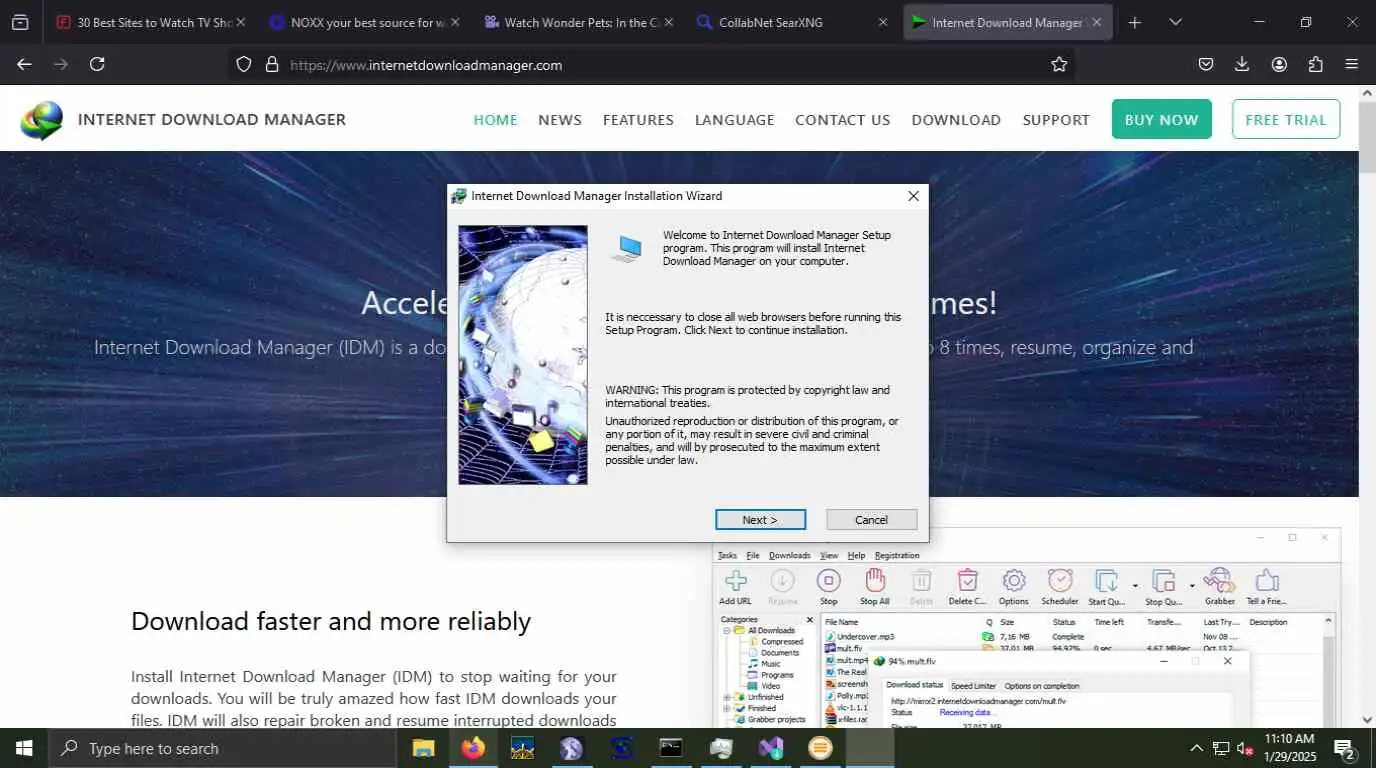1376x768 pixels.
Task: Open File Explorer from the taskbar
Action: click(x=424, y=748)
